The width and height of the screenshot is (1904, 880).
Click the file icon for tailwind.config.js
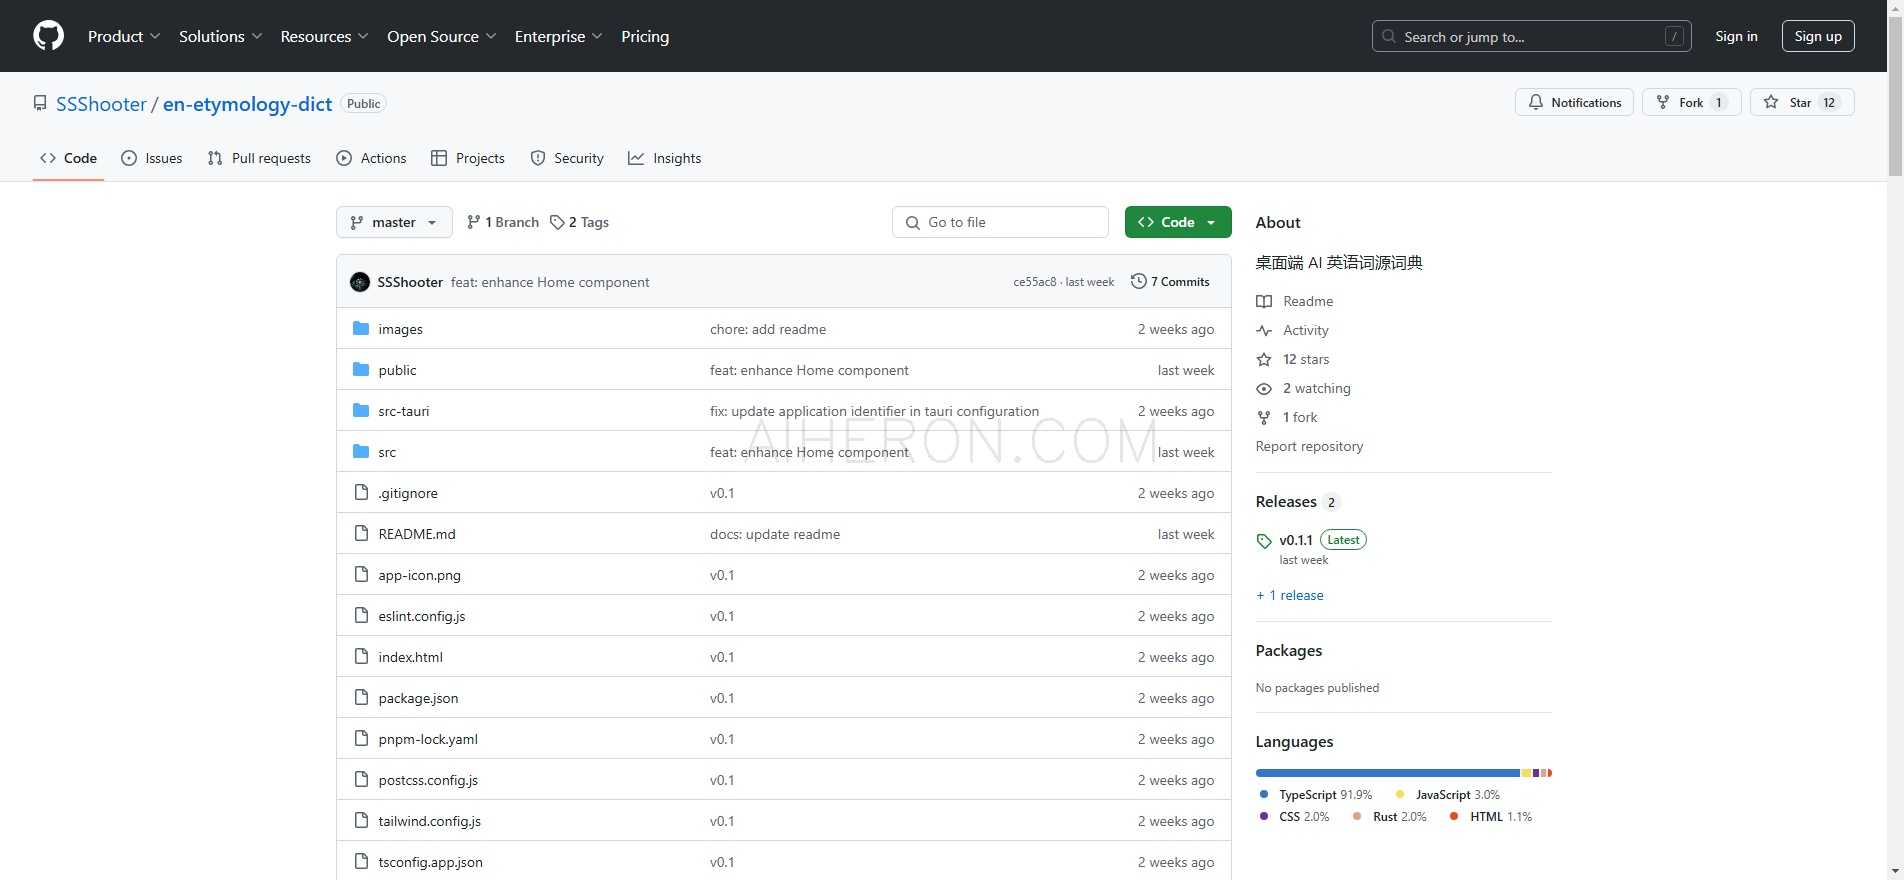click(x=361, y=821)
